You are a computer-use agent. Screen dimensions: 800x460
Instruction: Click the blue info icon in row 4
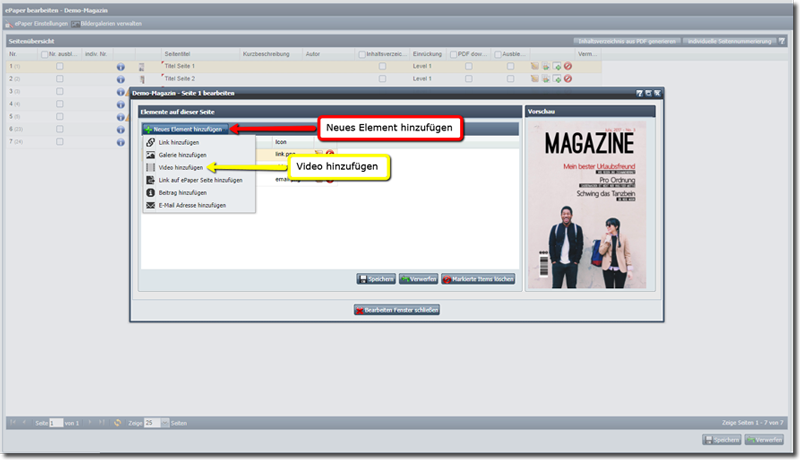(x=120, y=105)
